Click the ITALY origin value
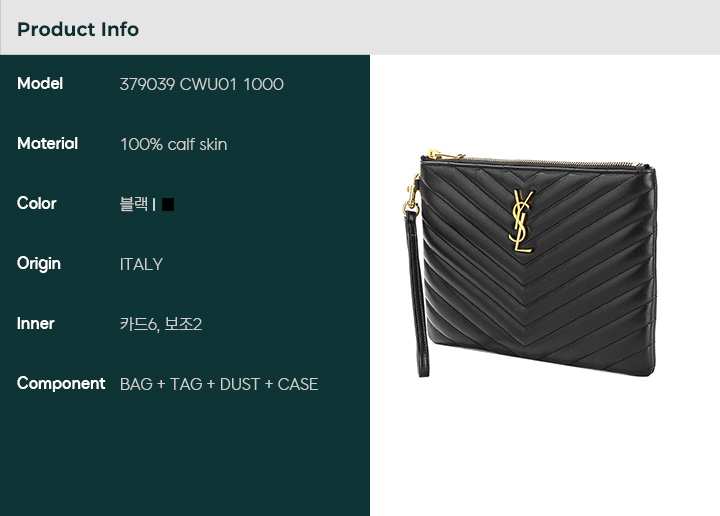The height and width of the screenshot is (516, 720). [141, 264]
